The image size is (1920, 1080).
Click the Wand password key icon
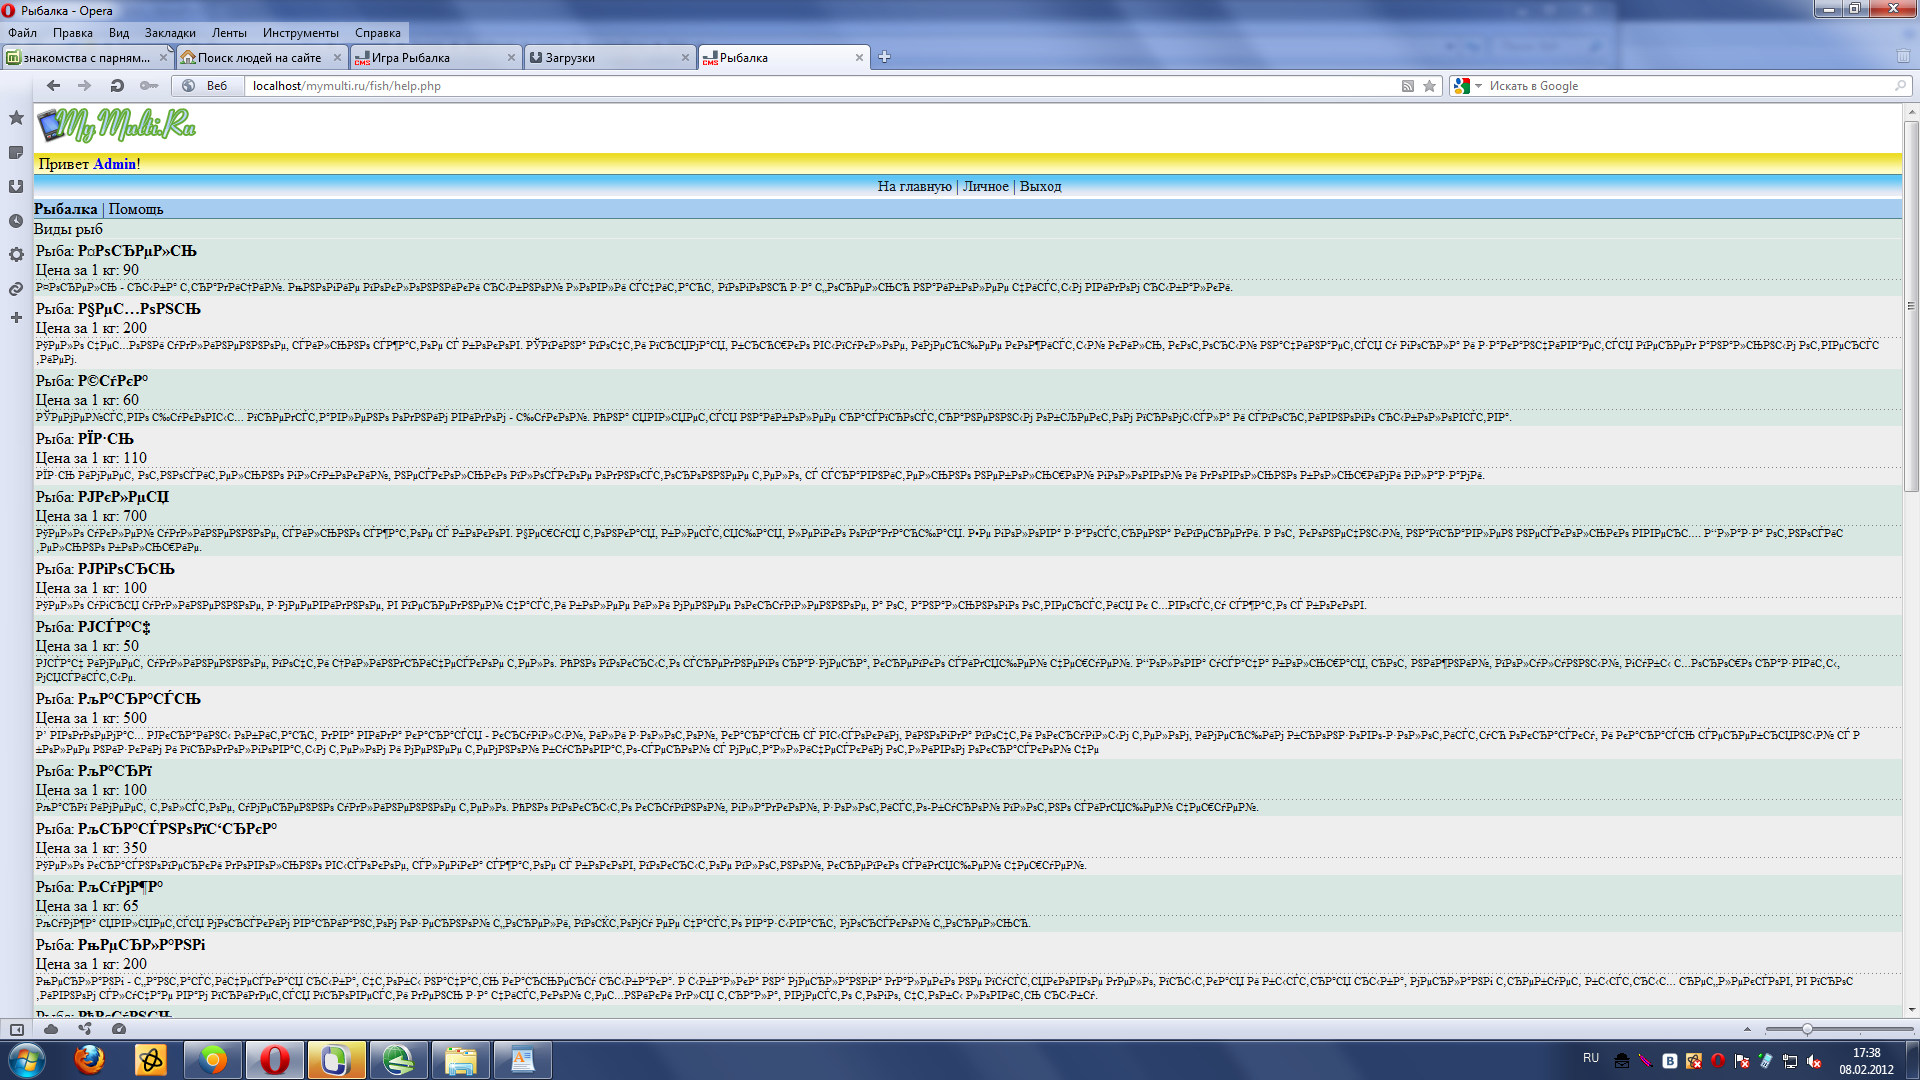(x=149, y=86)
